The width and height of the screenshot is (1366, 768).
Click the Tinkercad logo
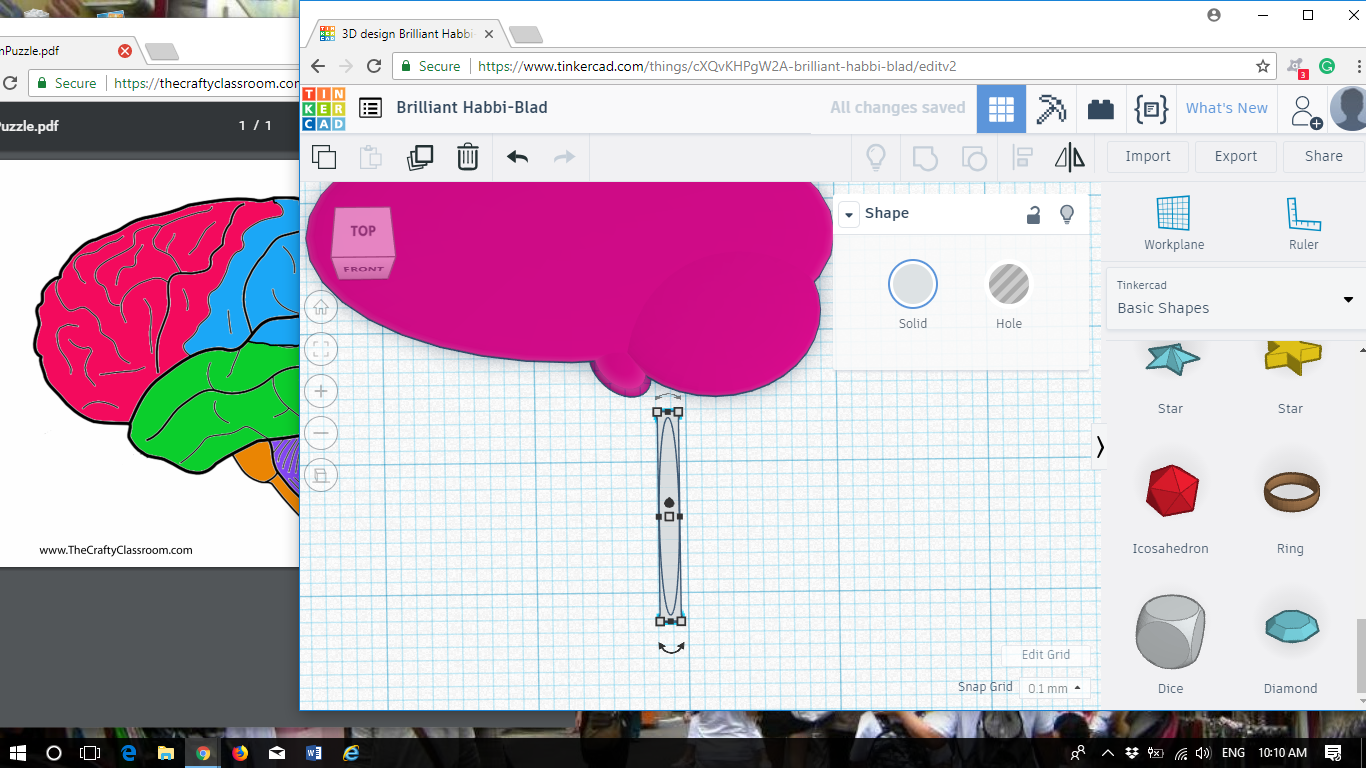[323, 108]
